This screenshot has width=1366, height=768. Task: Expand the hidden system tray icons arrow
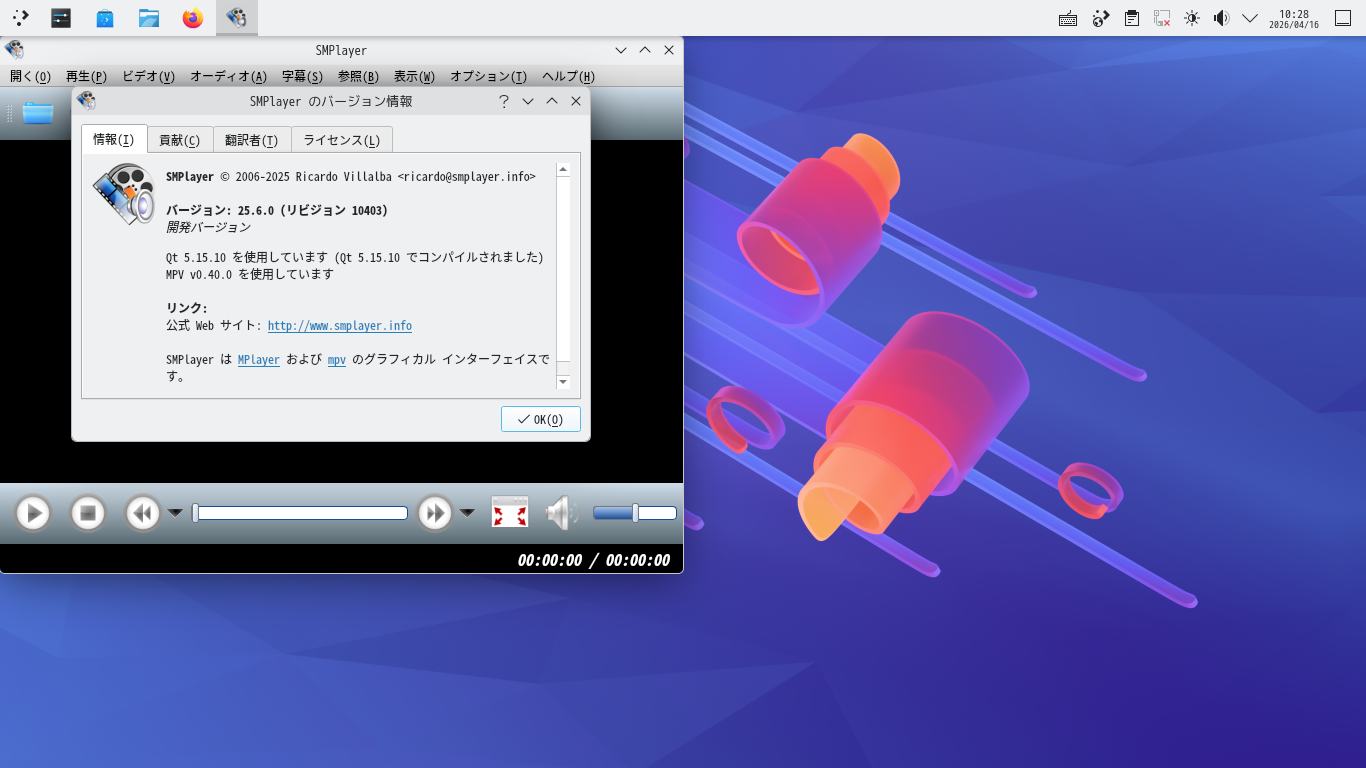click(x=1250, y=18)
